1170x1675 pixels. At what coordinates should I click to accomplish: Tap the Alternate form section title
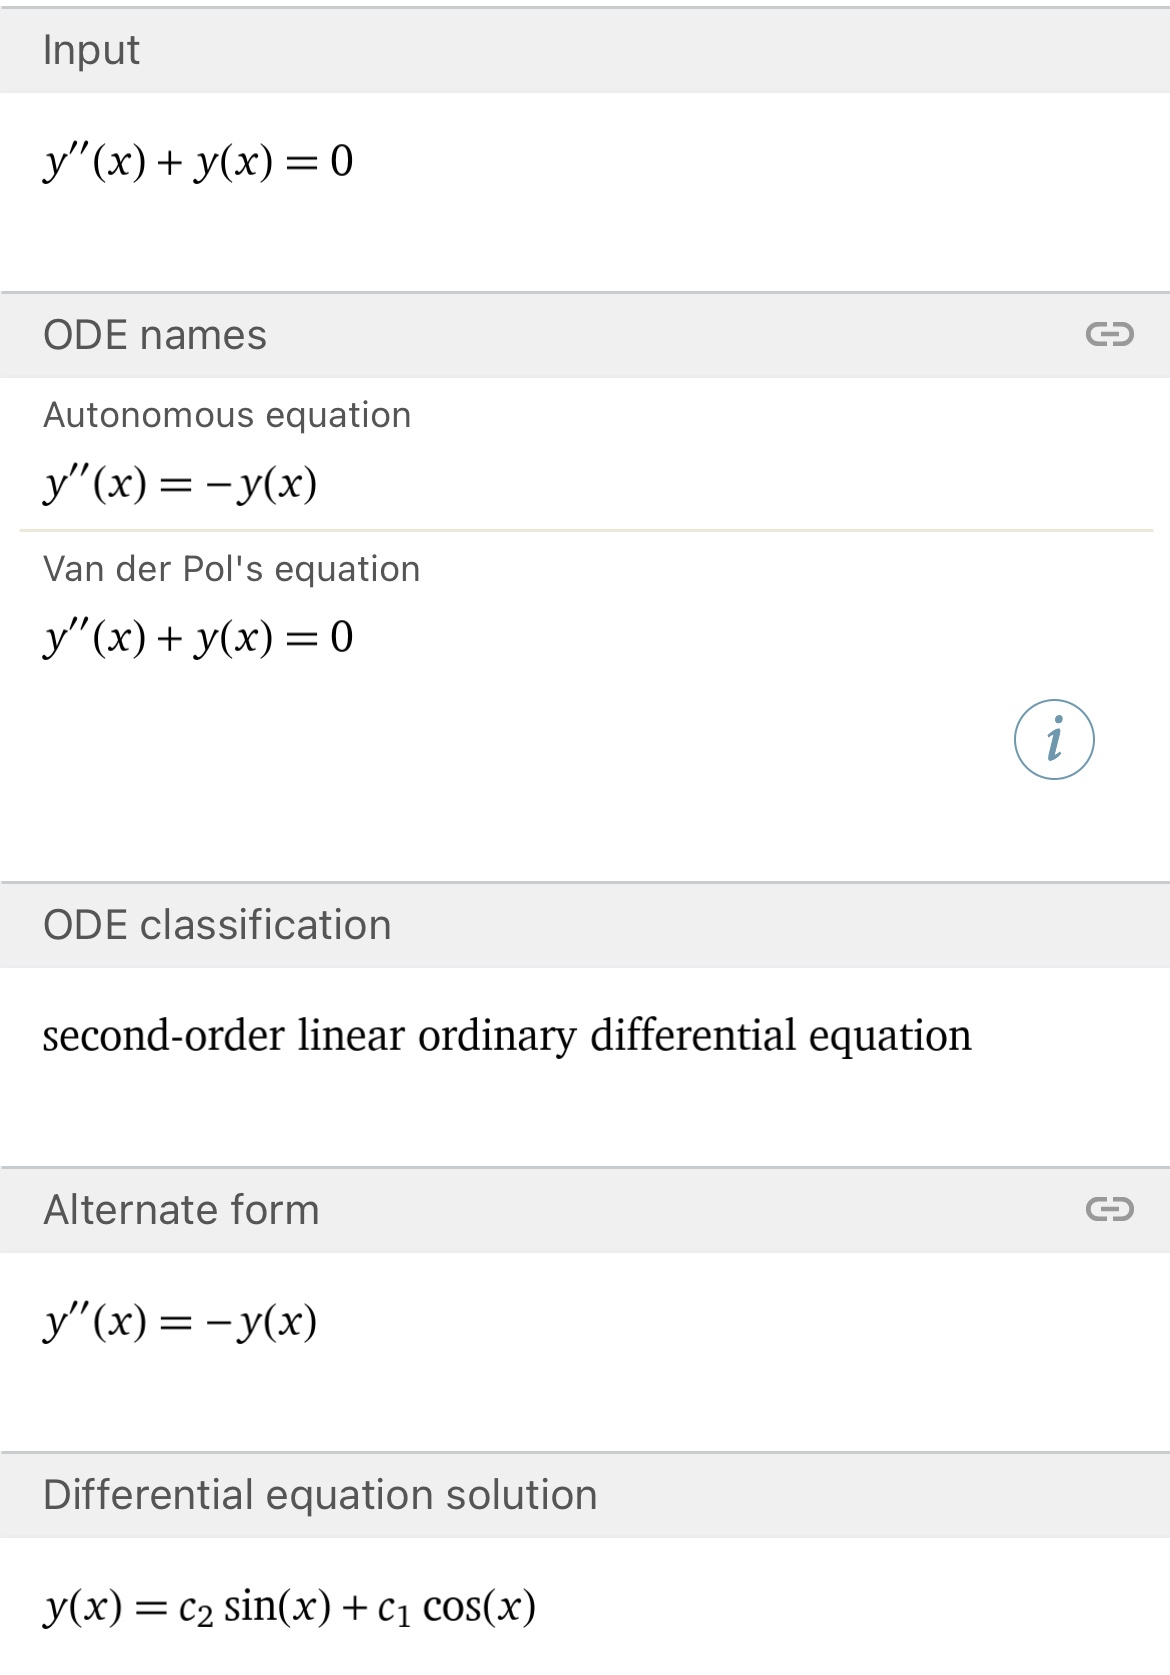(181, 1210)
